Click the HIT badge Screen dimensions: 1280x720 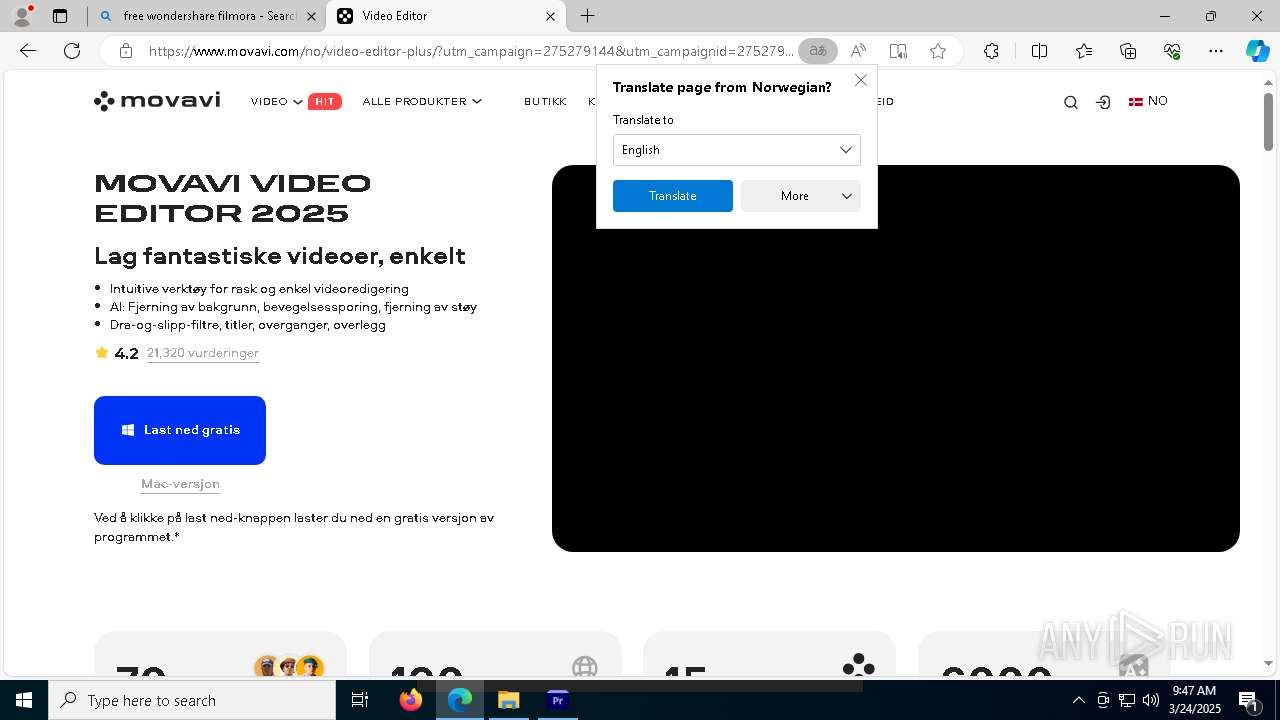(325, 101)
